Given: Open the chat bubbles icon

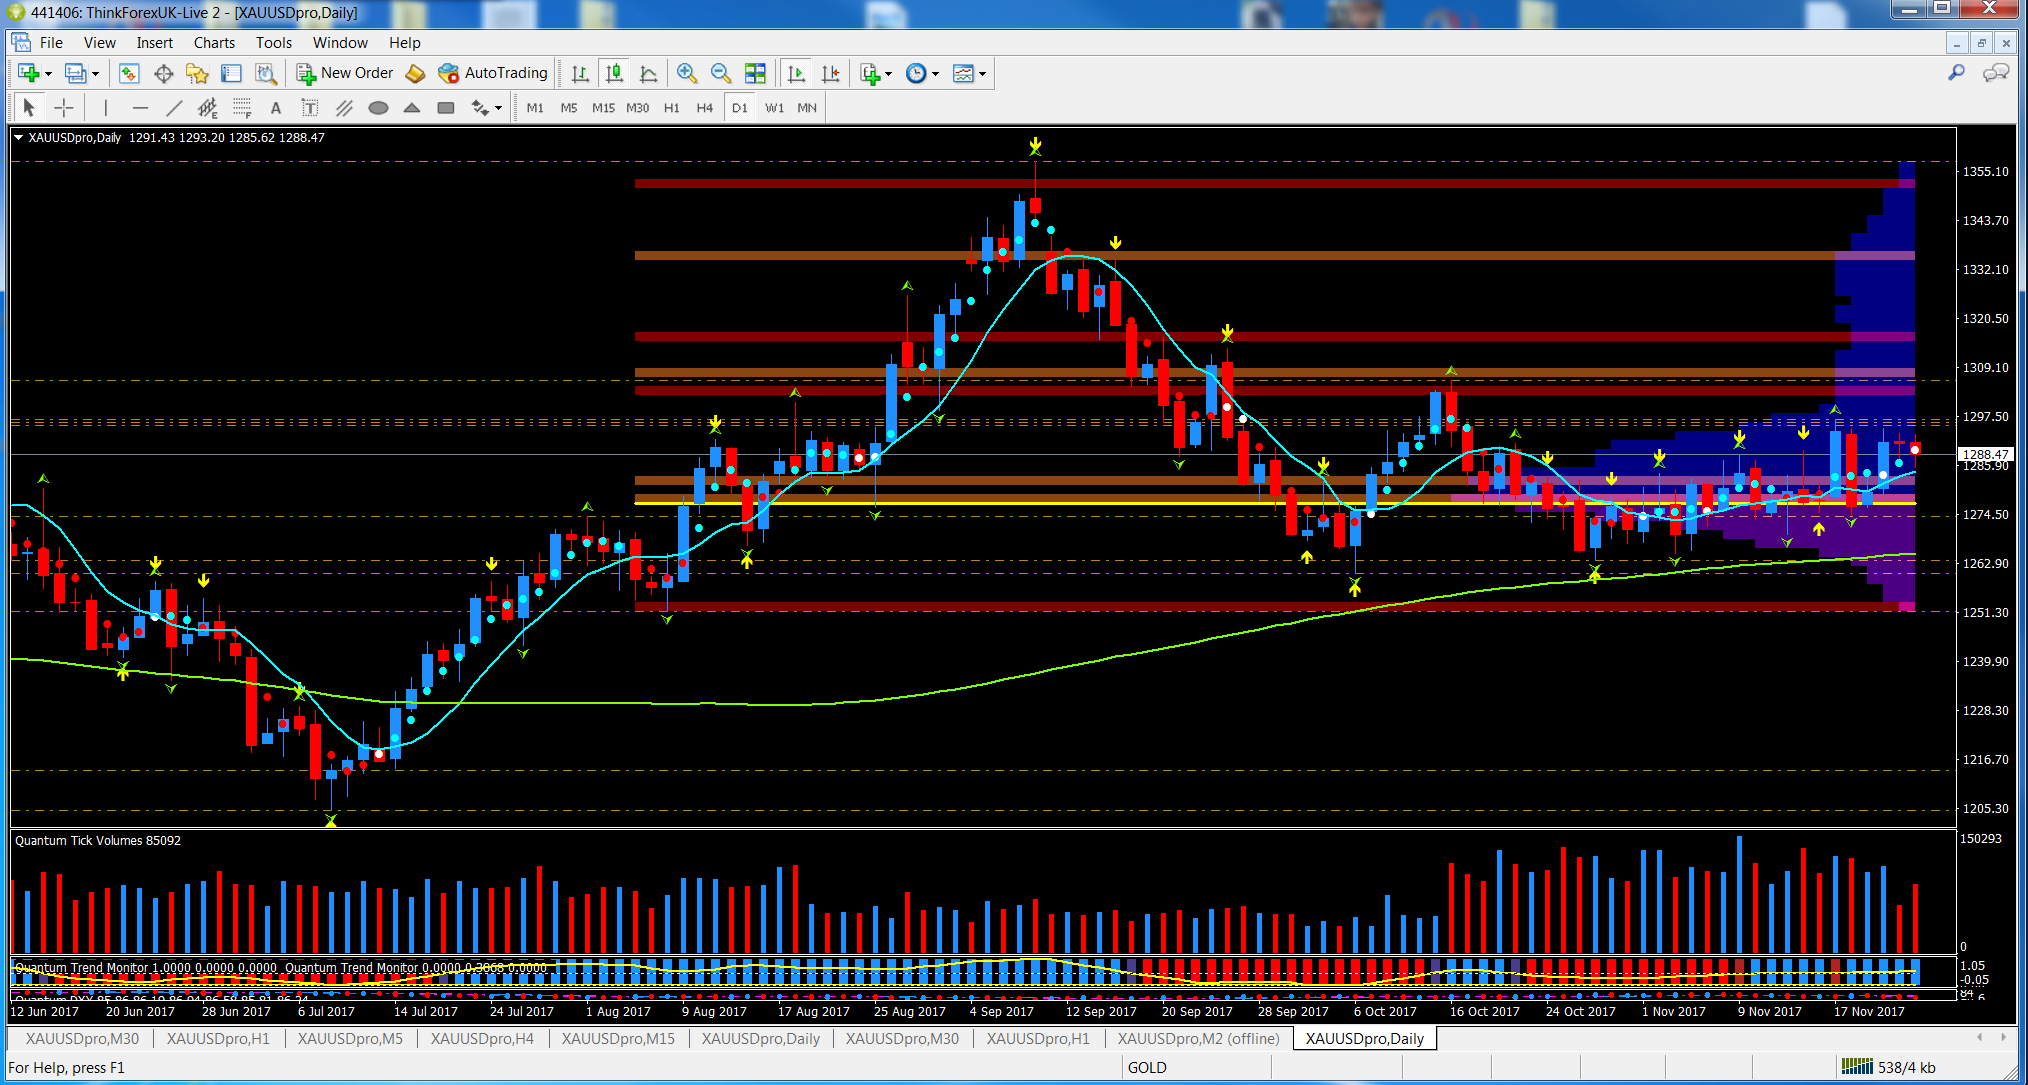Looking at the screenshot, I should click(1996, 73).
